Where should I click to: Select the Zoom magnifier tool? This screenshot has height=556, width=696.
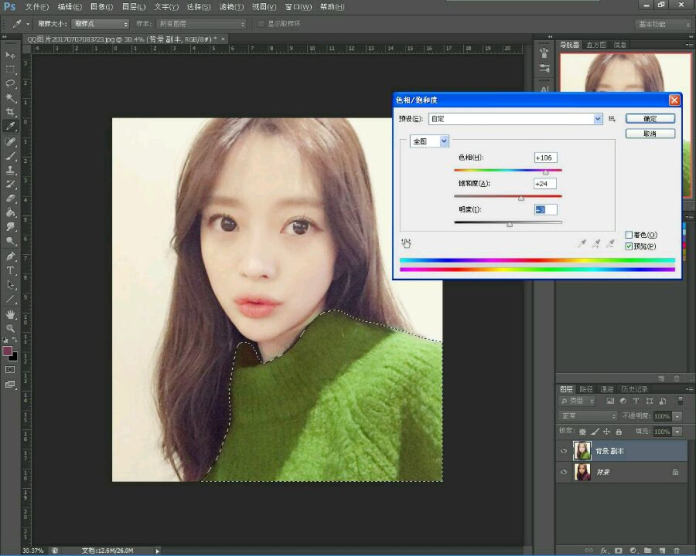(11, 328)
